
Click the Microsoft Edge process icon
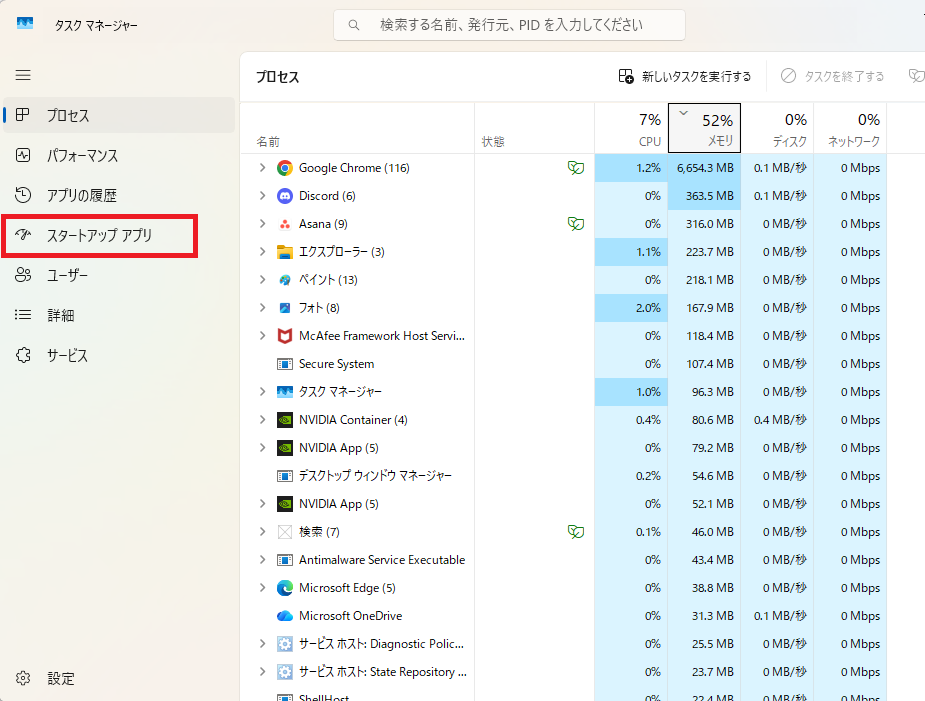coord(284,588)
